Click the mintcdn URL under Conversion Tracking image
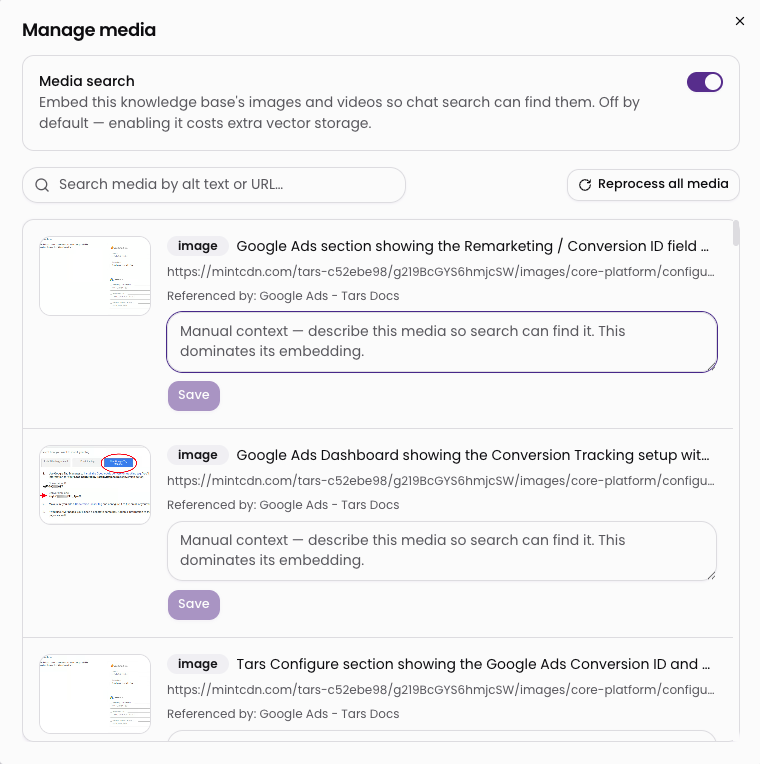 (x=440, y=480)
